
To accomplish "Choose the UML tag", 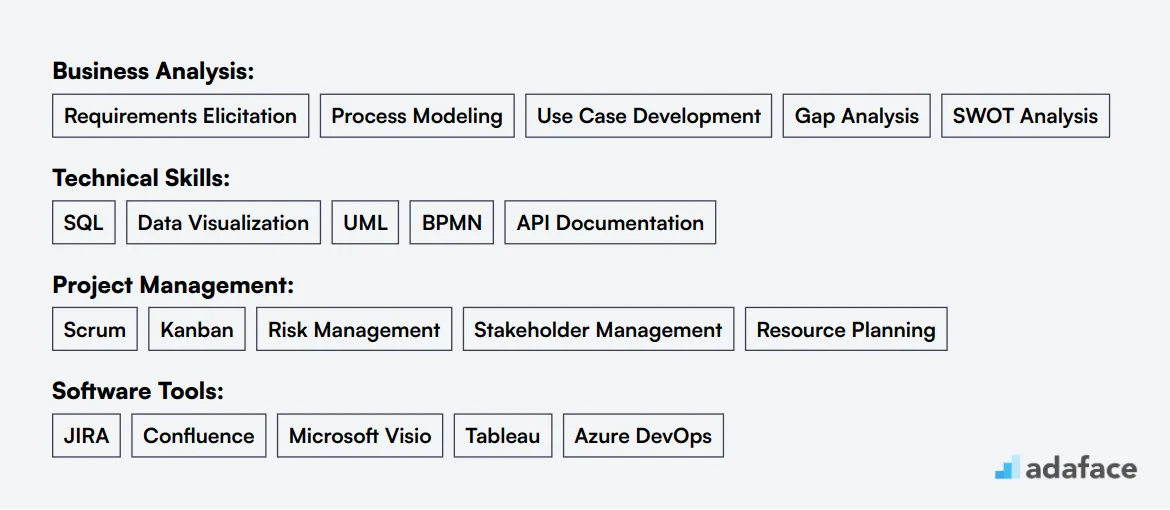I will click(366, 223).
